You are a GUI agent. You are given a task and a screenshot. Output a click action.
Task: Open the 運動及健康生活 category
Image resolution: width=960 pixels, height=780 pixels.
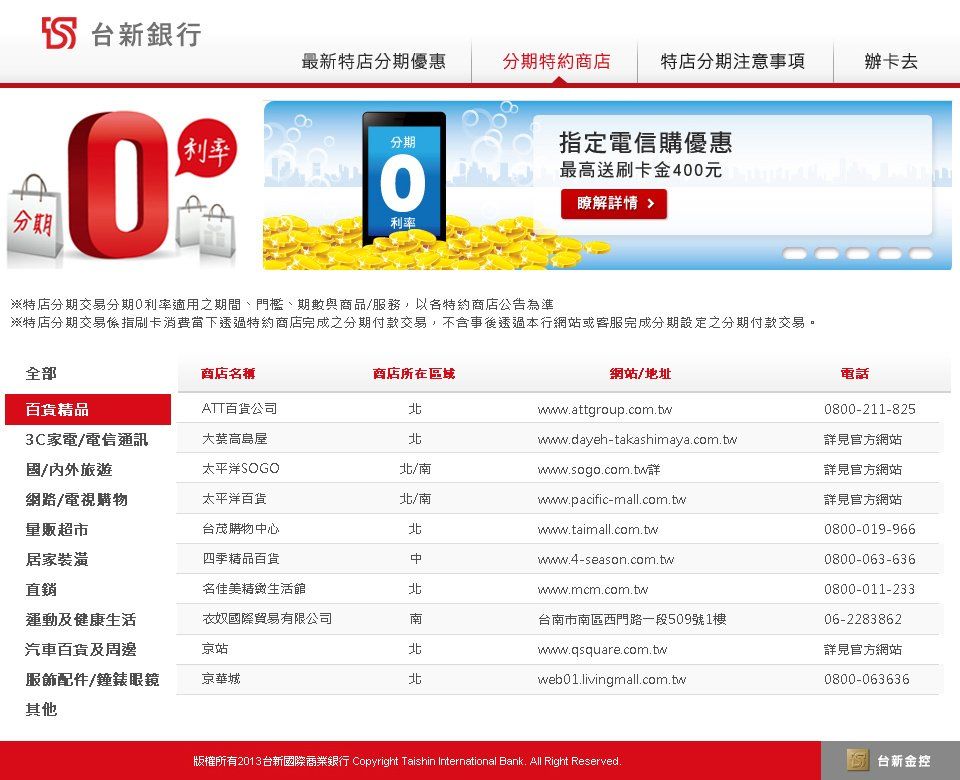click(x=80, y=620)
